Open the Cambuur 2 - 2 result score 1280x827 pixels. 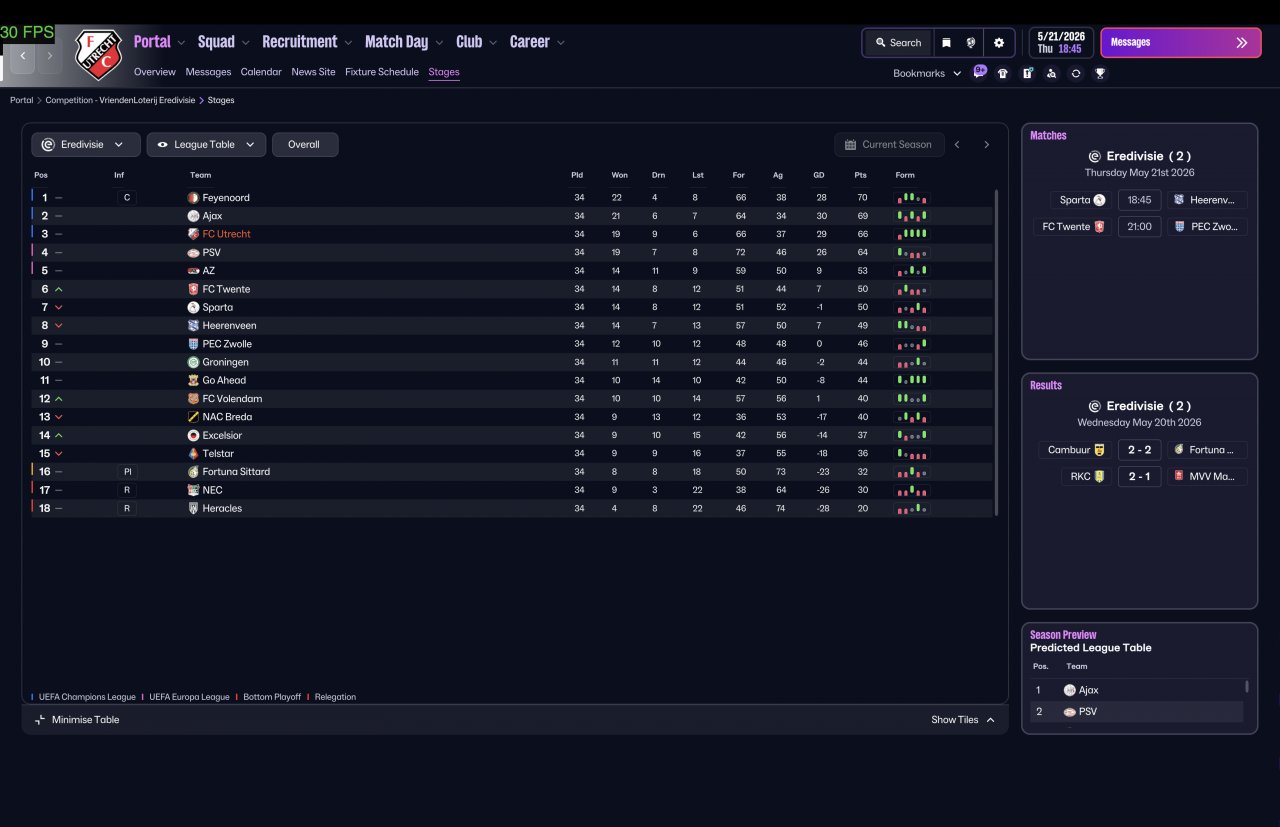tap(1139, 450)
